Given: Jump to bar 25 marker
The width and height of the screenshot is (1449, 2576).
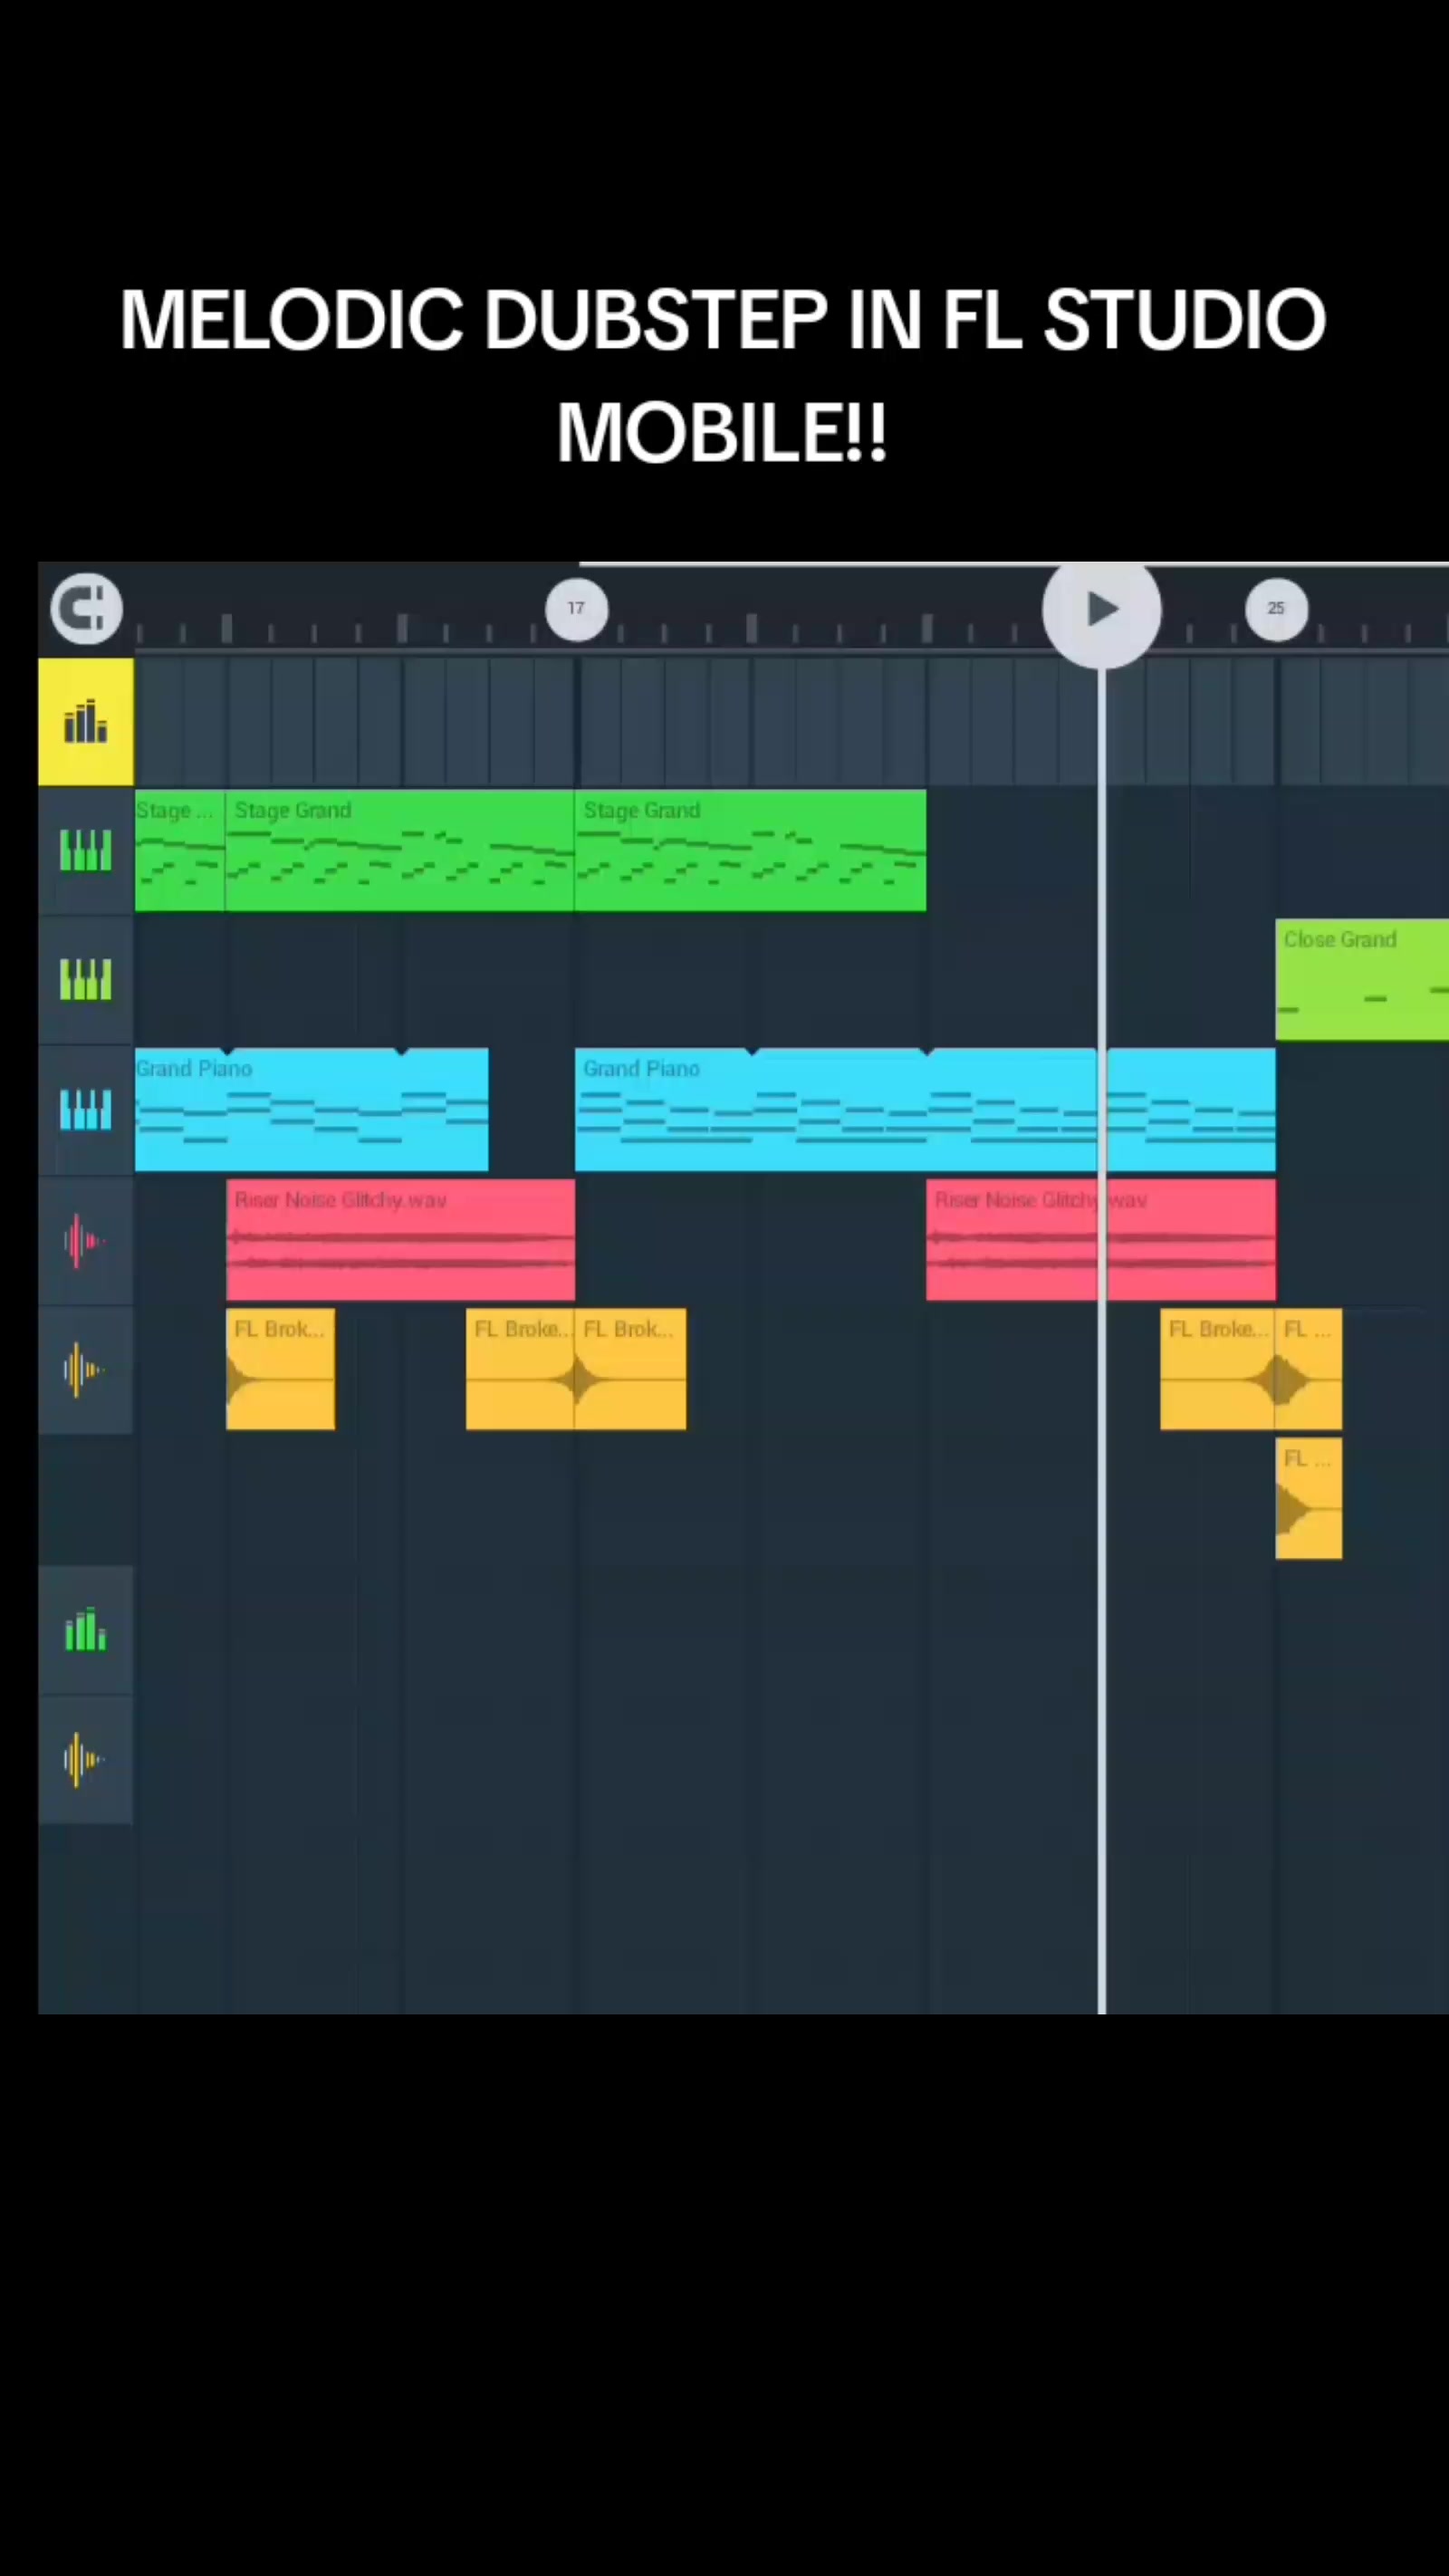Looking at the screenshot, I should [x=1276, y=608].
